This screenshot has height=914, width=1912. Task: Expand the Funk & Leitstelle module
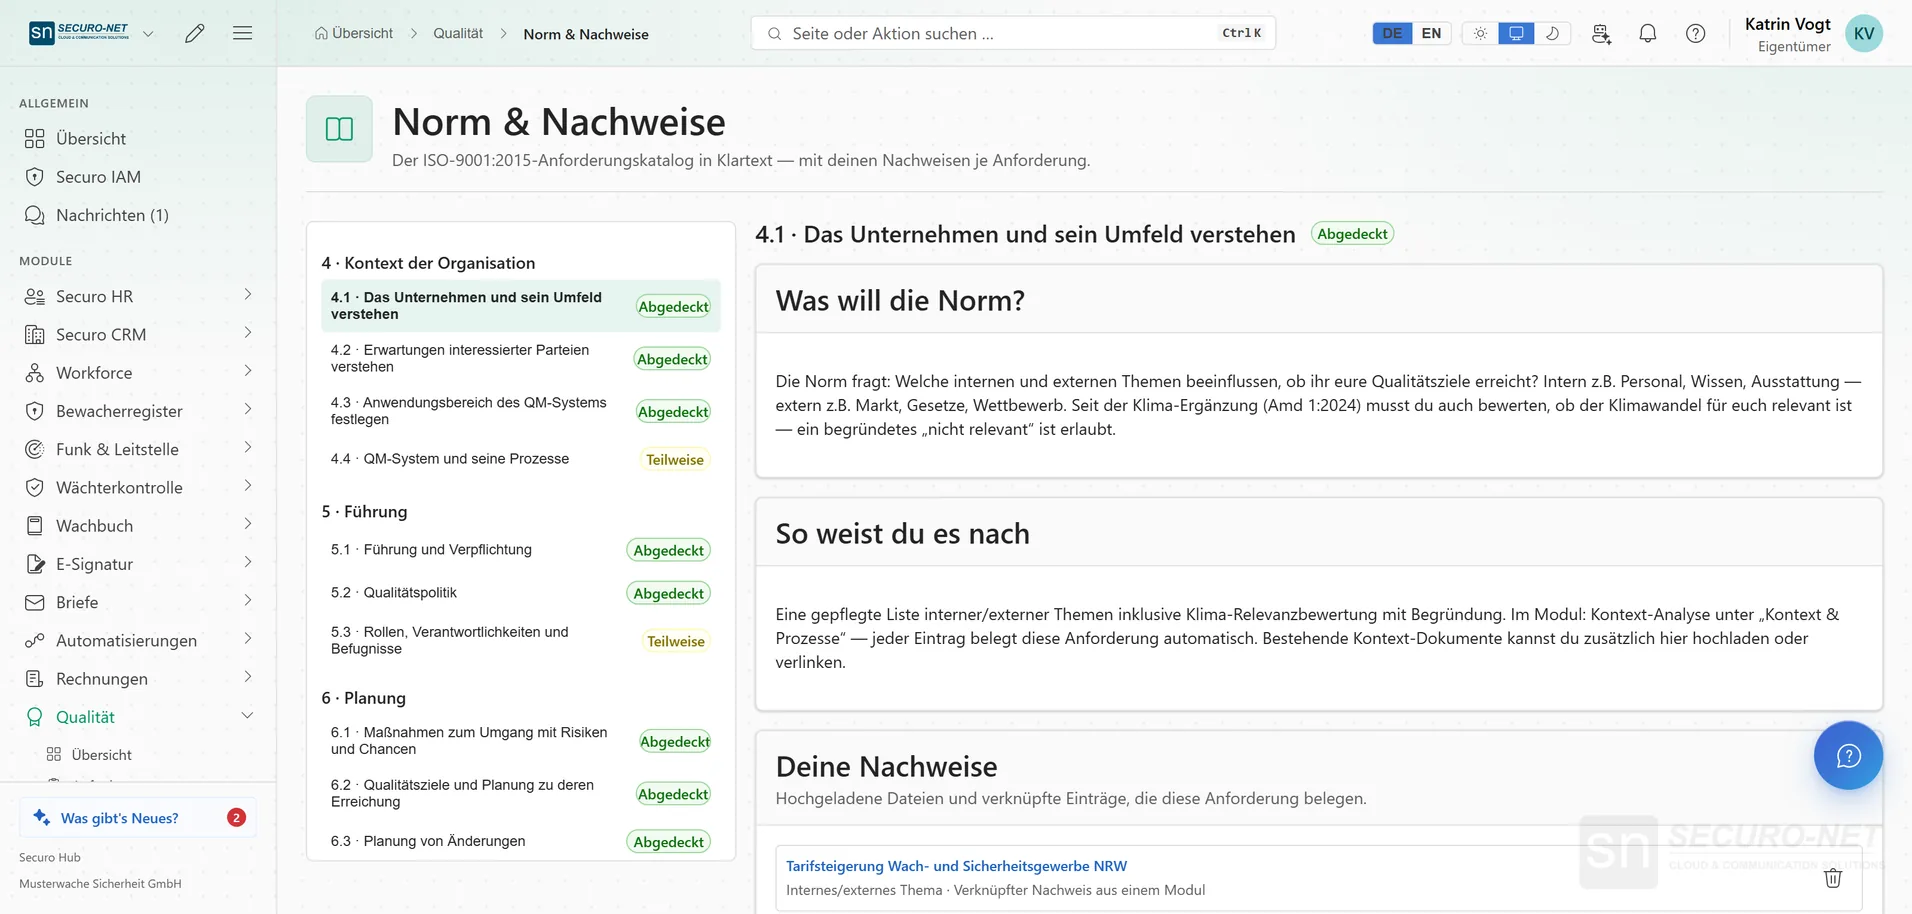point(248,448)
